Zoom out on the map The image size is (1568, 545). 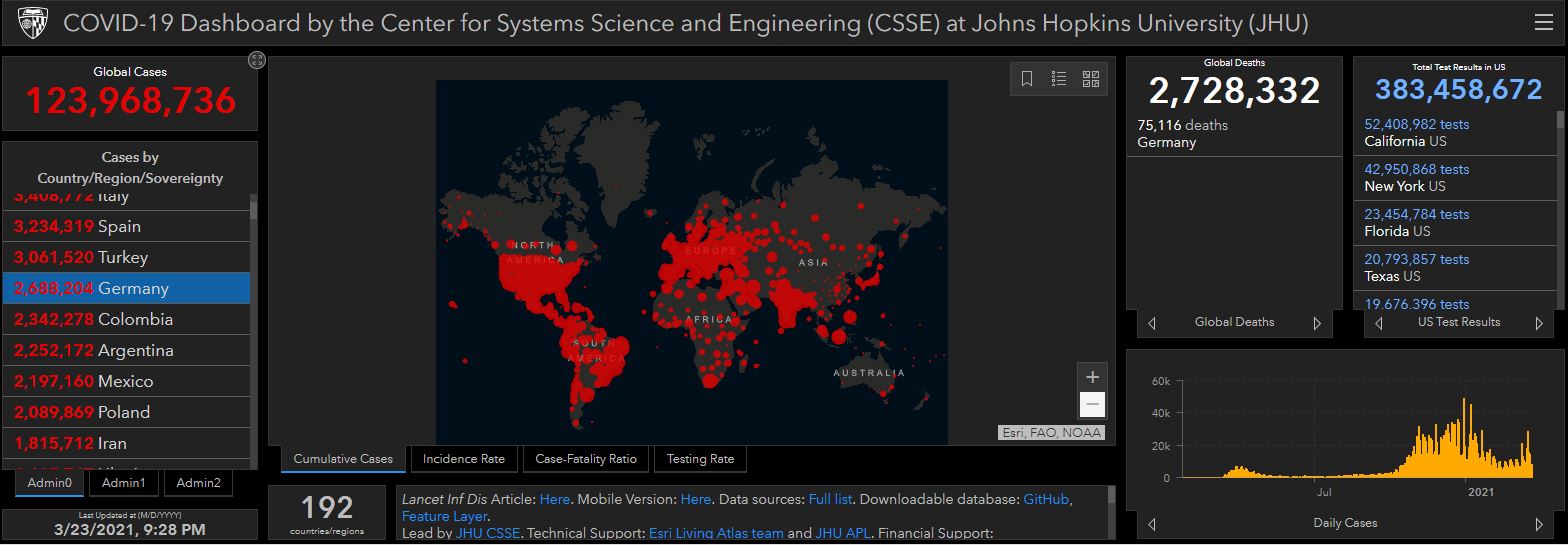point(1092,405)
